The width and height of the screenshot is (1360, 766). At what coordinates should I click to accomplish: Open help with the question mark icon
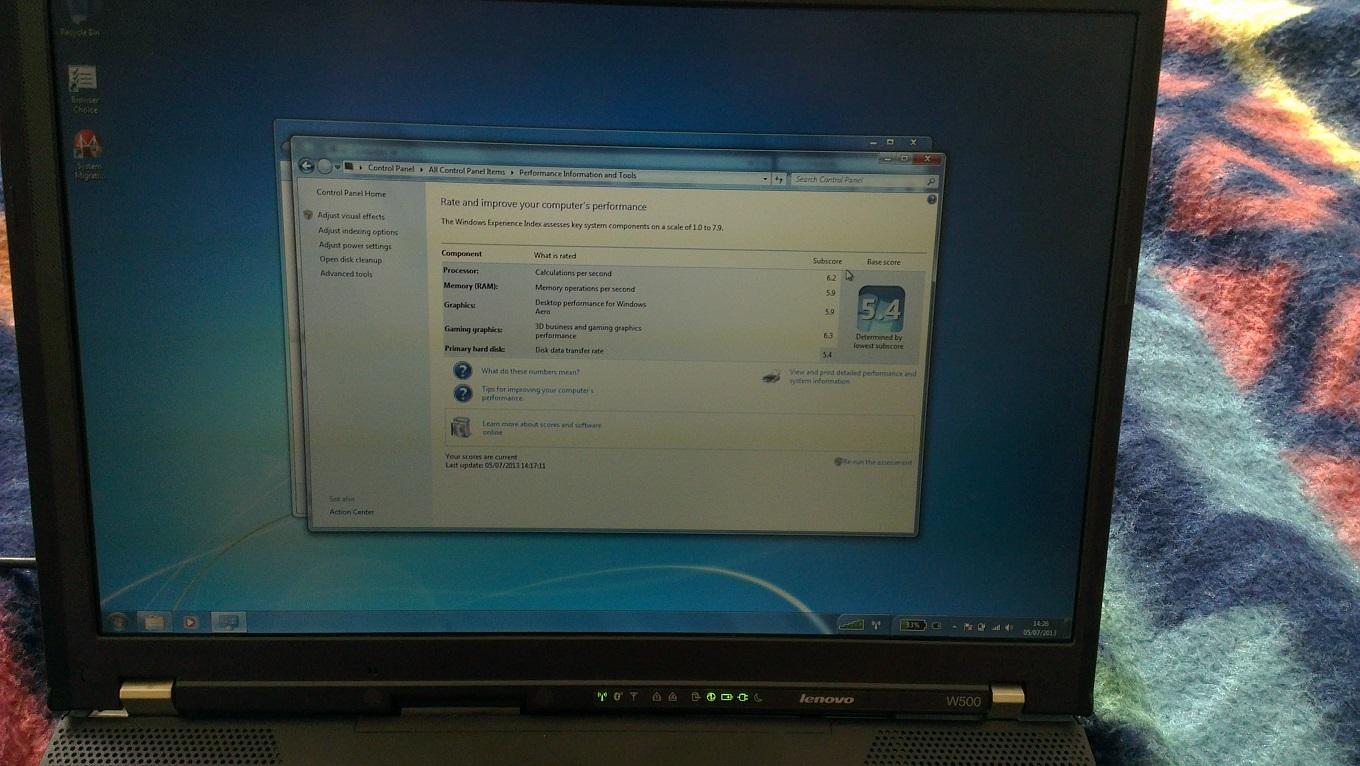[932, 200]
